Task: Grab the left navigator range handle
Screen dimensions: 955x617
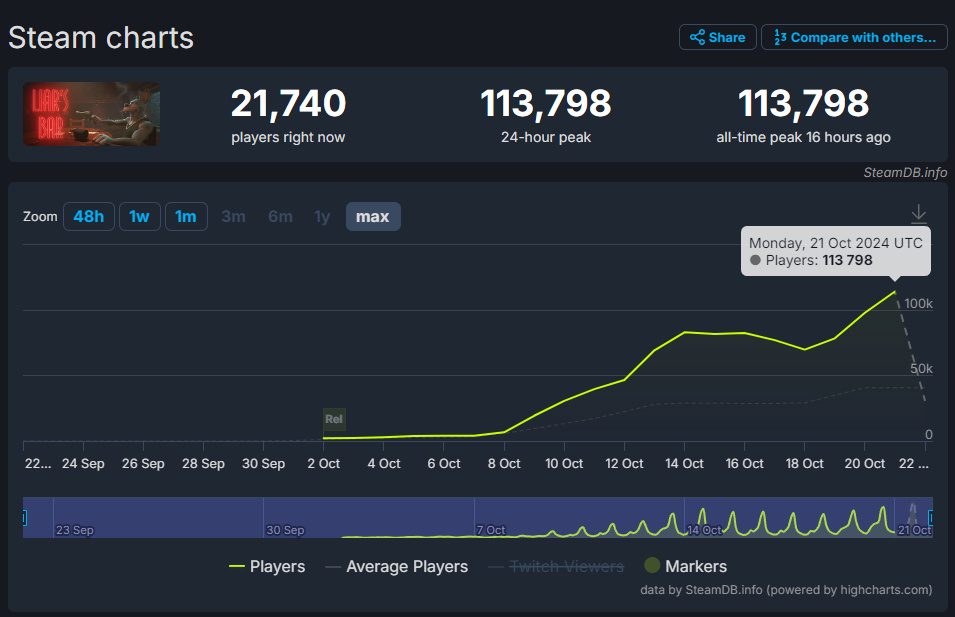Action: pyautogui.click(x=24, y=518)
